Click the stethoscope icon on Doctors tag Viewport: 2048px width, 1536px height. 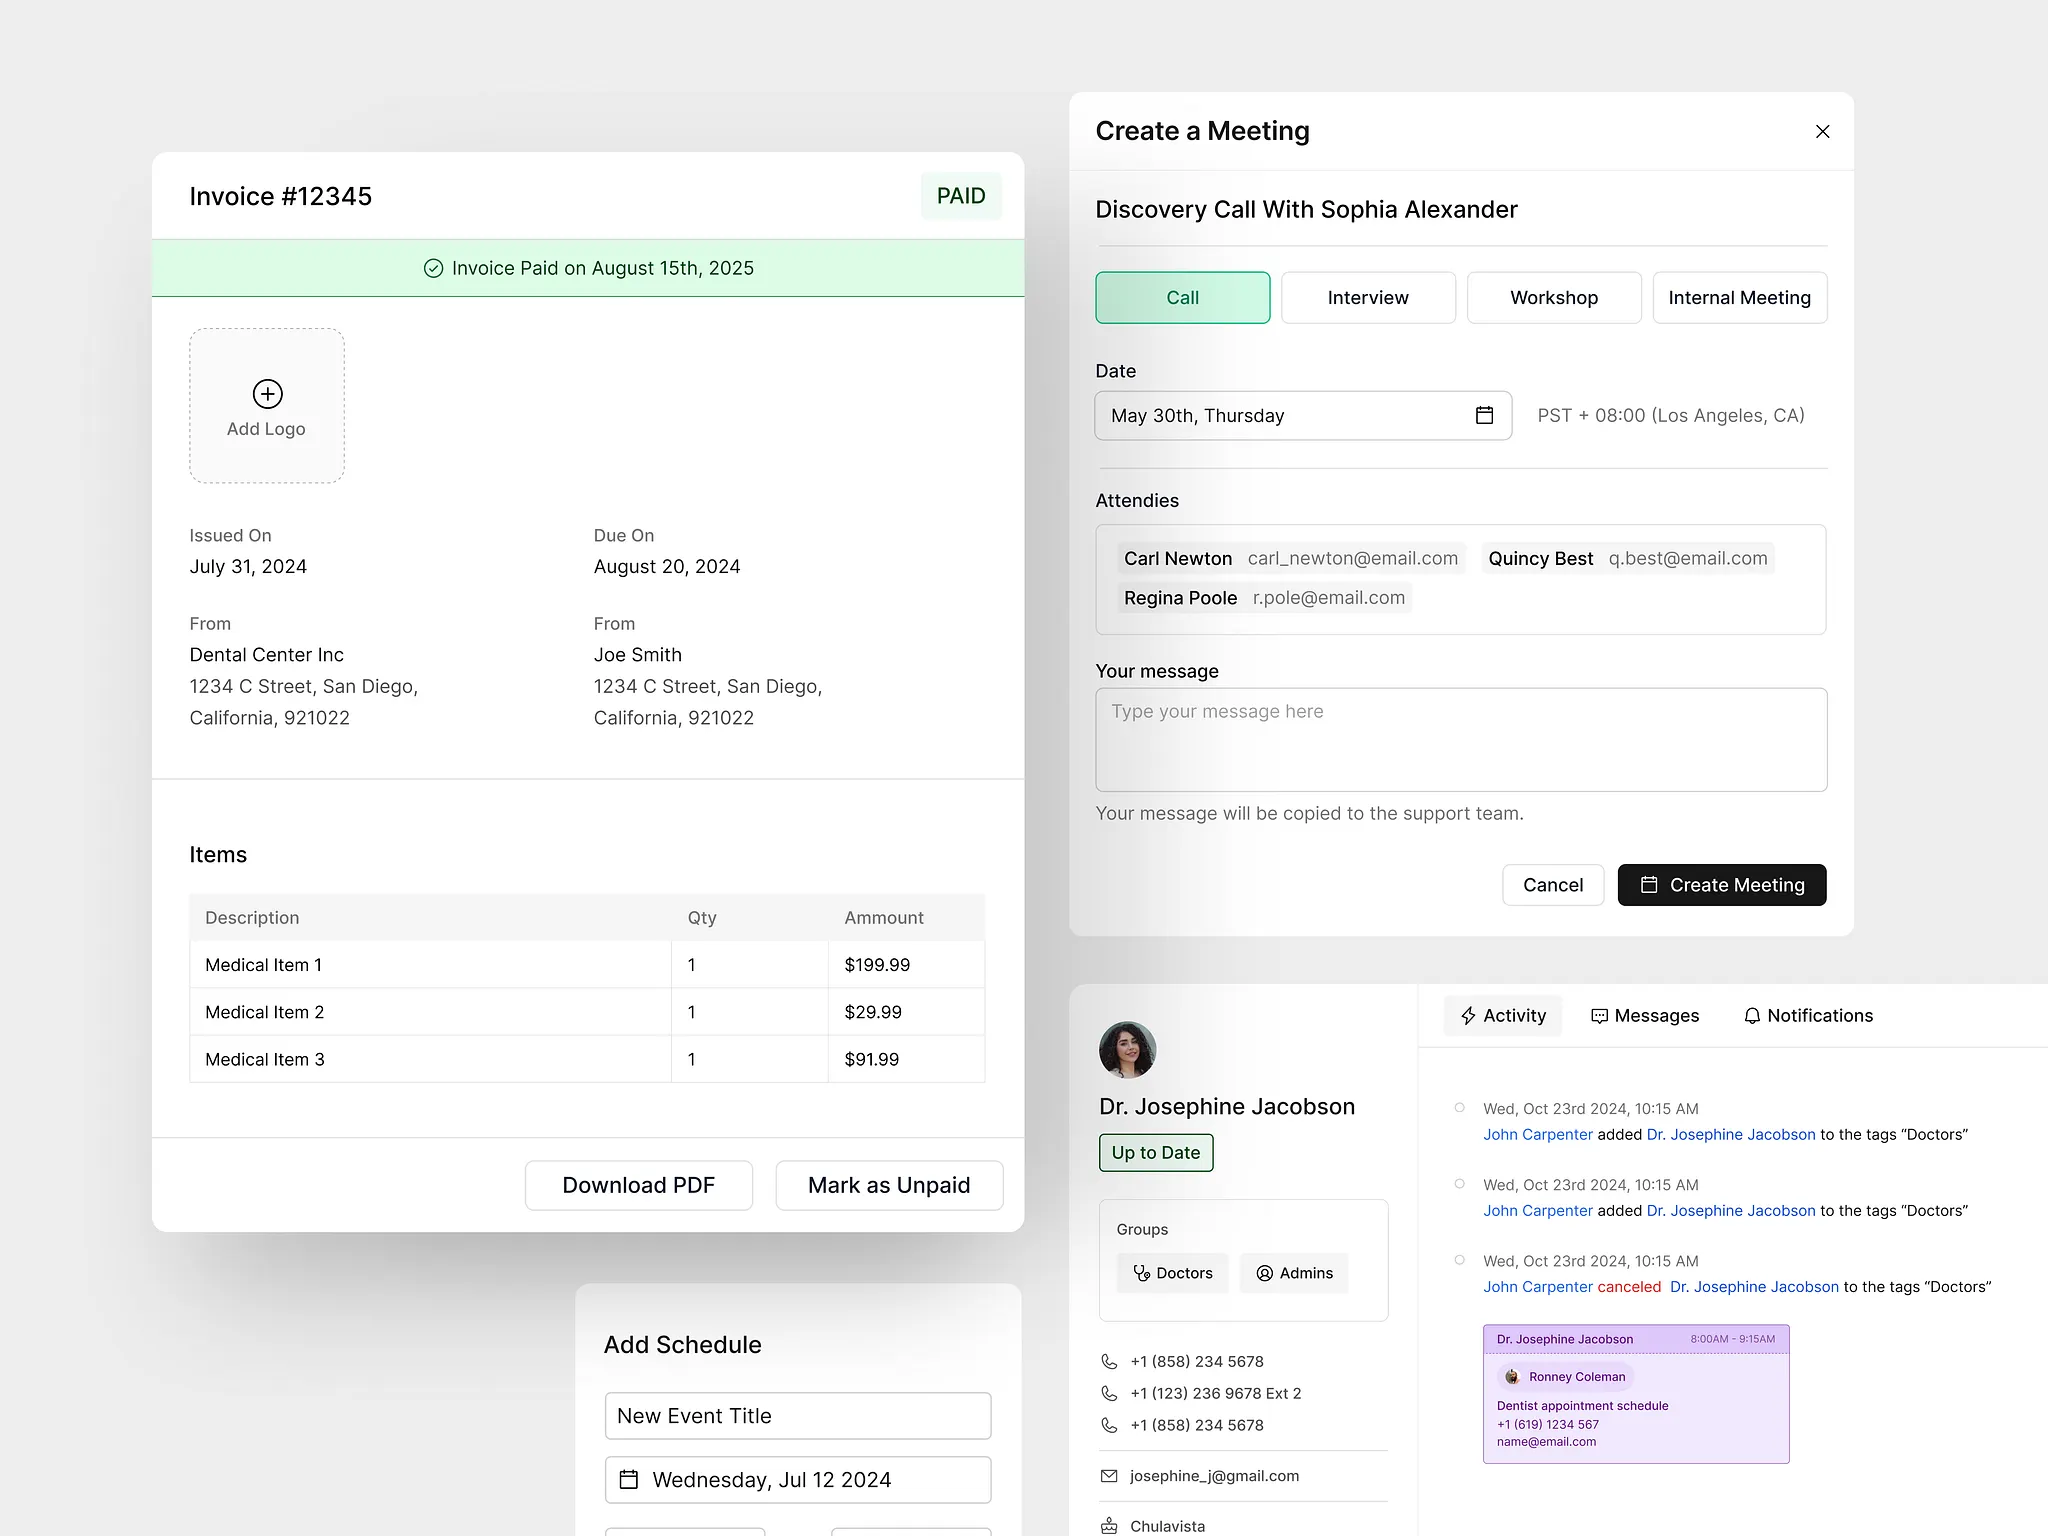click(1141, 1273)
